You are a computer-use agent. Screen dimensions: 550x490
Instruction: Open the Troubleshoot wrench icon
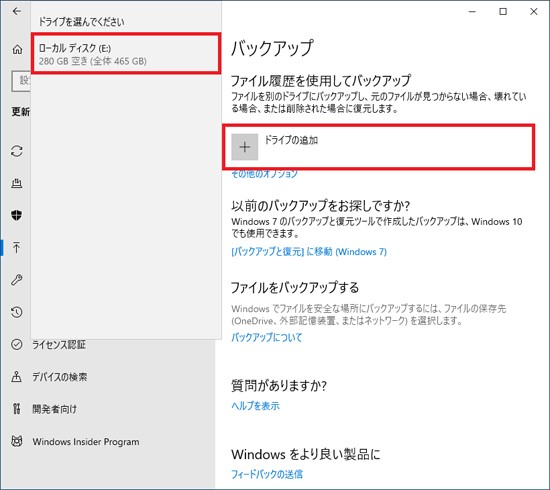click(16, 280)
